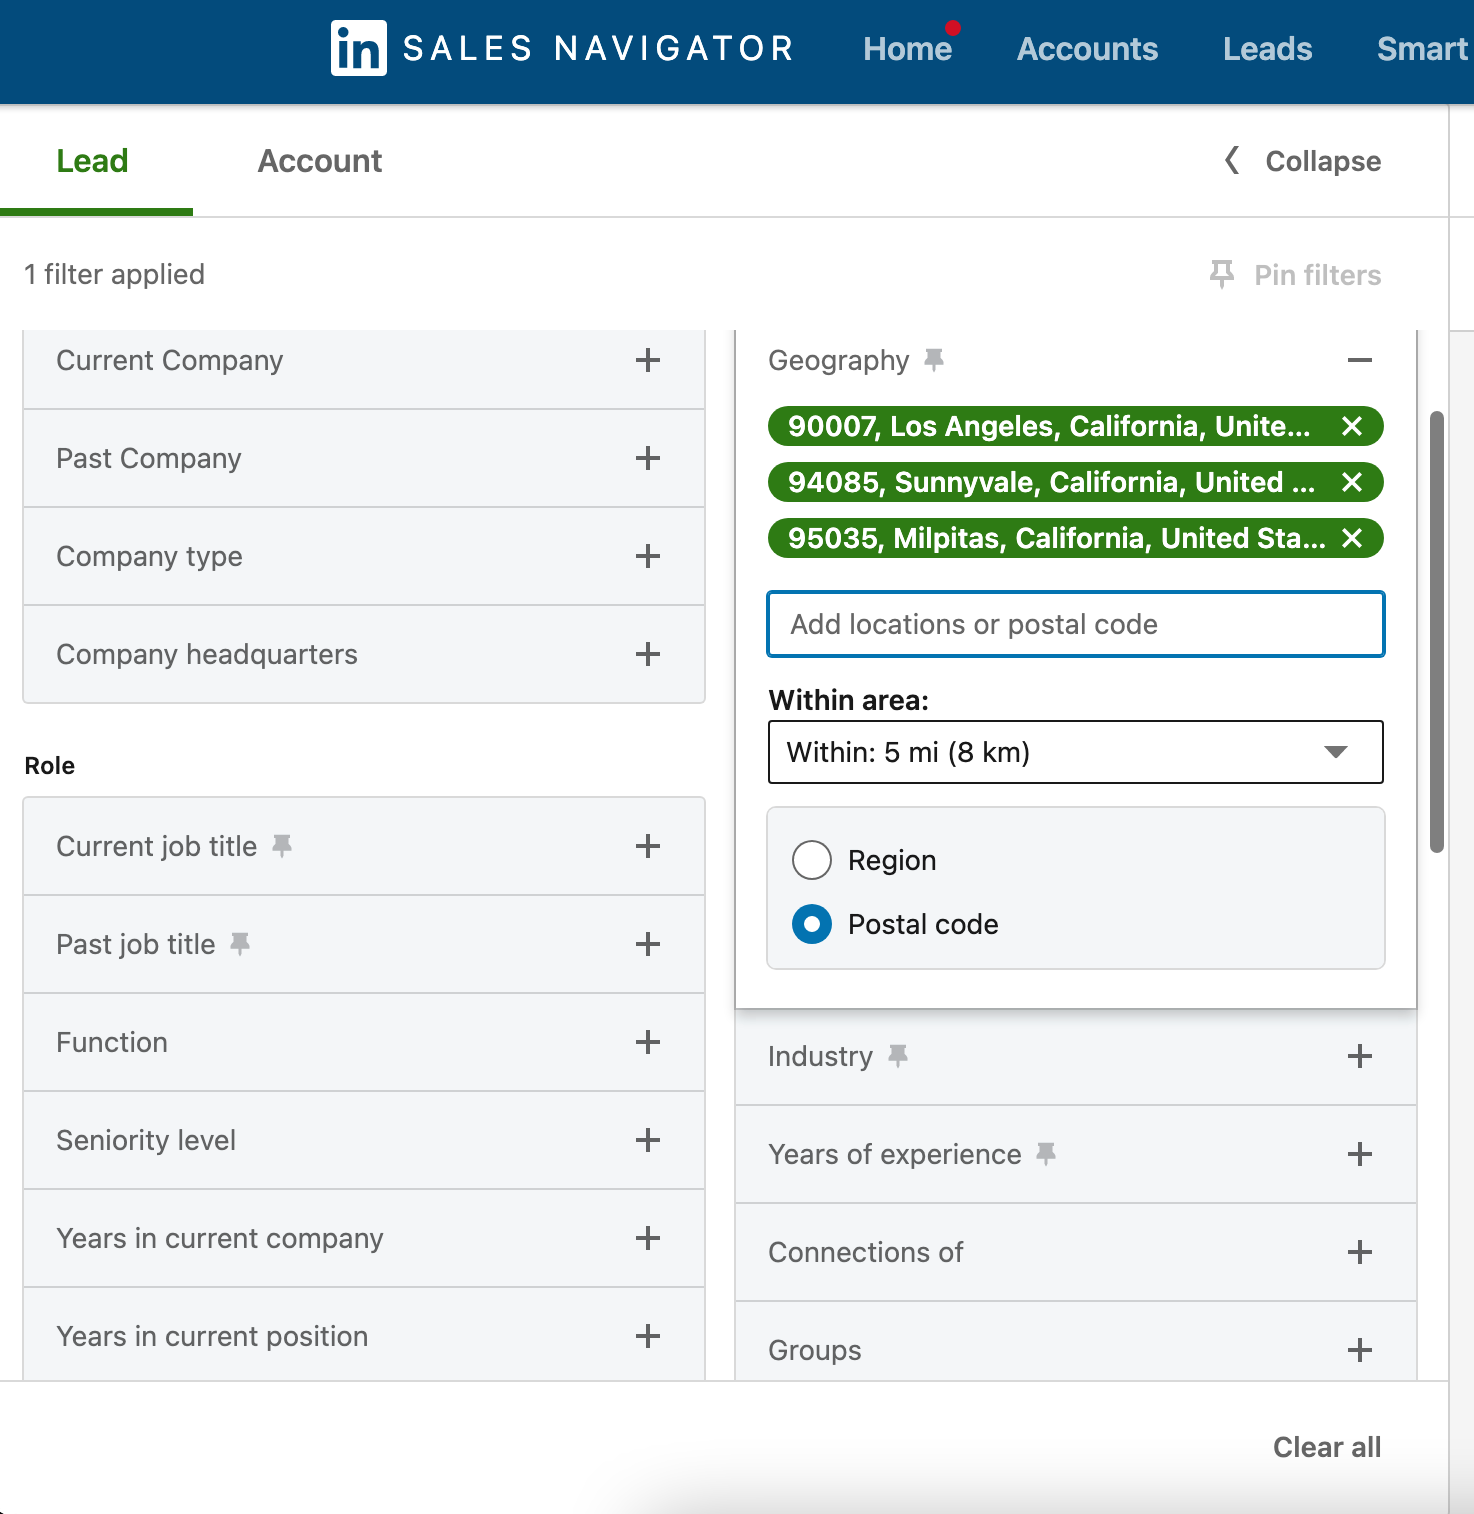Open the Accounts menu item

tap(1087, 49)
